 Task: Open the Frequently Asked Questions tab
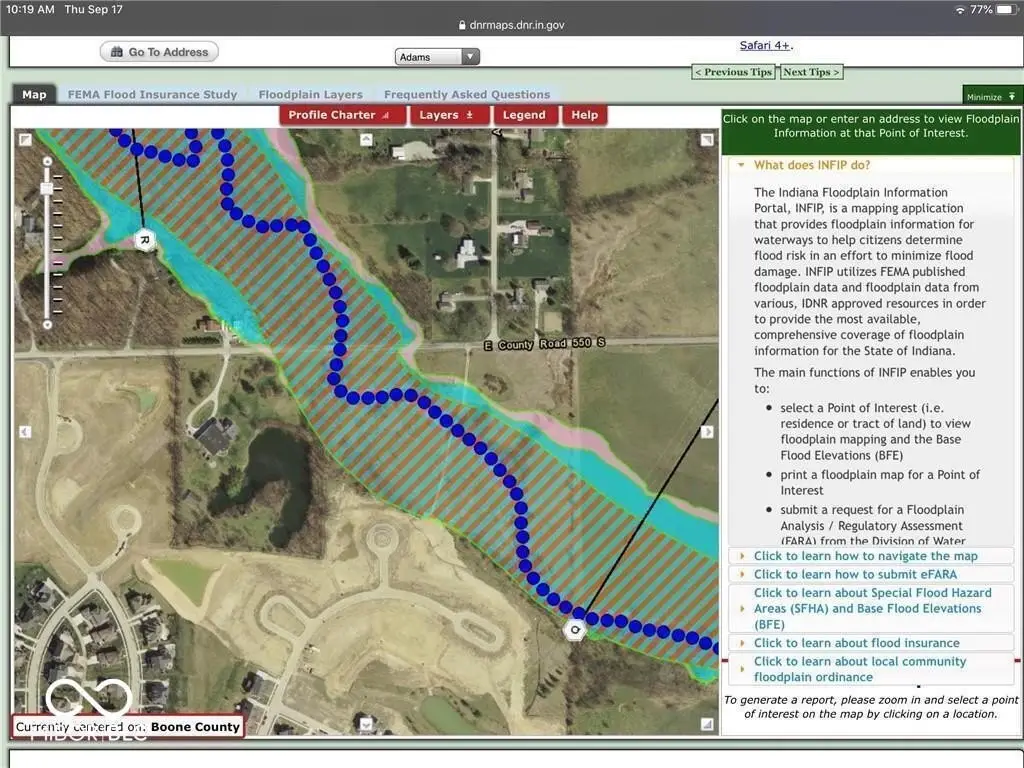pyautogui.click(x=467, y=95)
